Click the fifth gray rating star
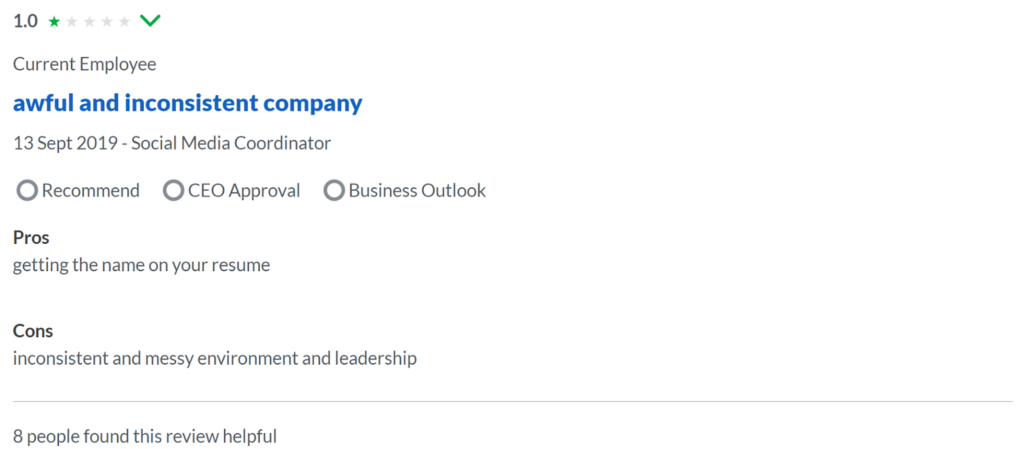Screen dimensions: 1024x449 click(125, 22)
